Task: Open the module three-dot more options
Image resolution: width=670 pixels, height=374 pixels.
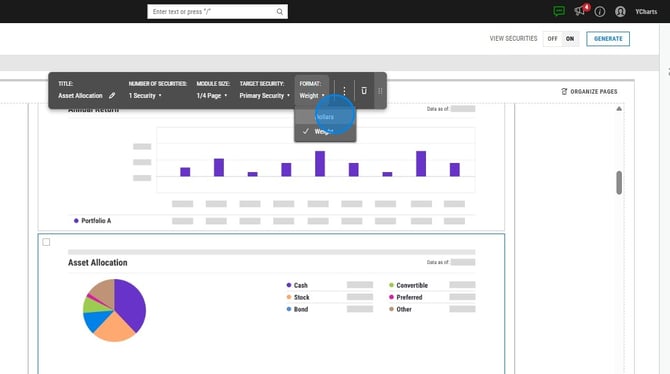Action: (344, 91)
